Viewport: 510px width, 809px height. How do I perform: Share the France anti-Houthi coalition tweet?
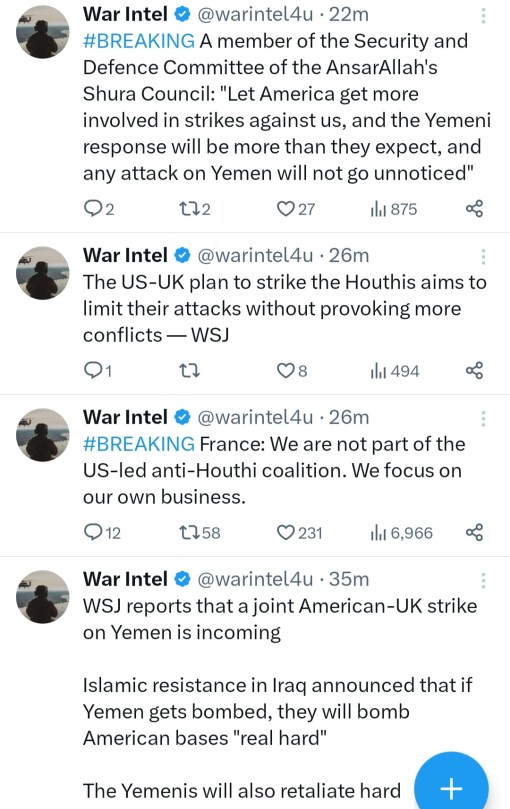coord(474,532)
